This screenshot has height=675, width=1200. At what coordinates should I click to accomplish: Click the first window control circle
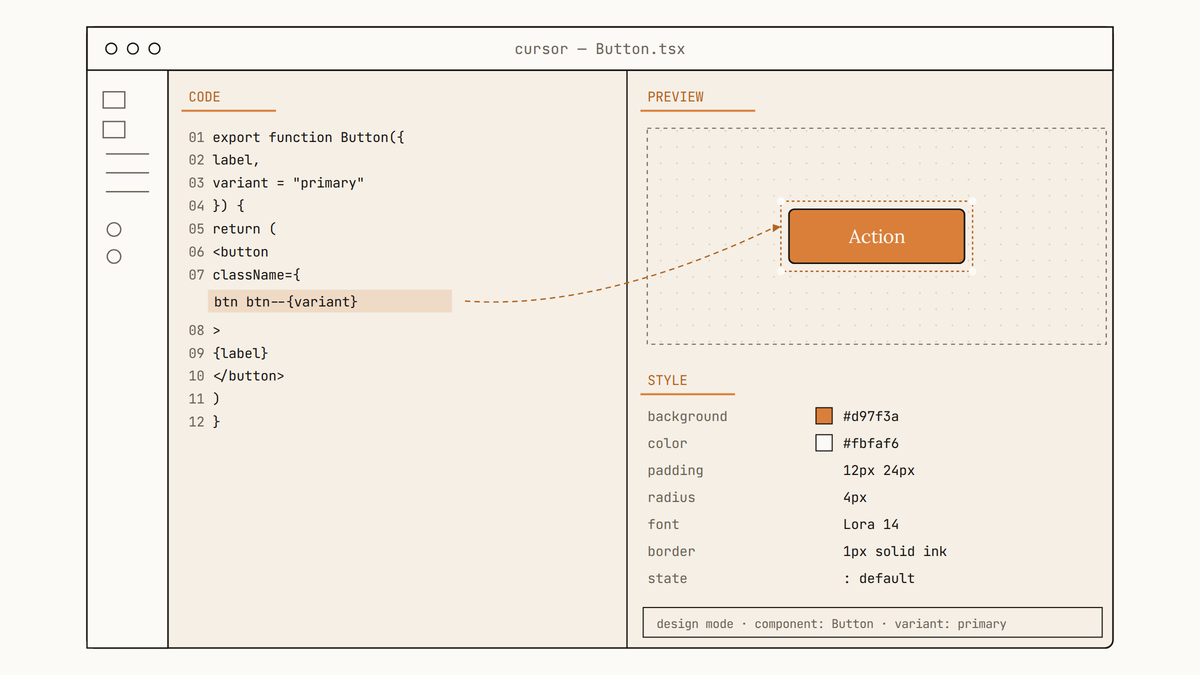111,48
